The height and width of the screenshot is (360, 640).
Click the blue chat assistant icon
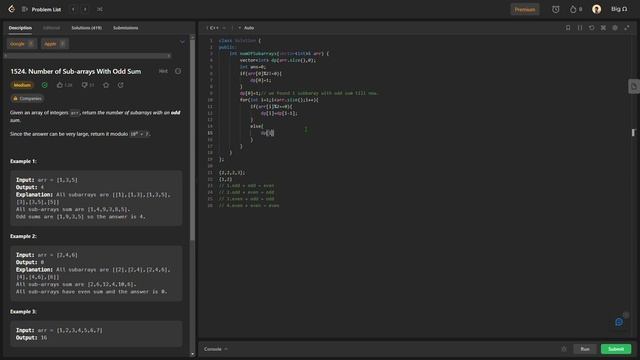point(619,322)
